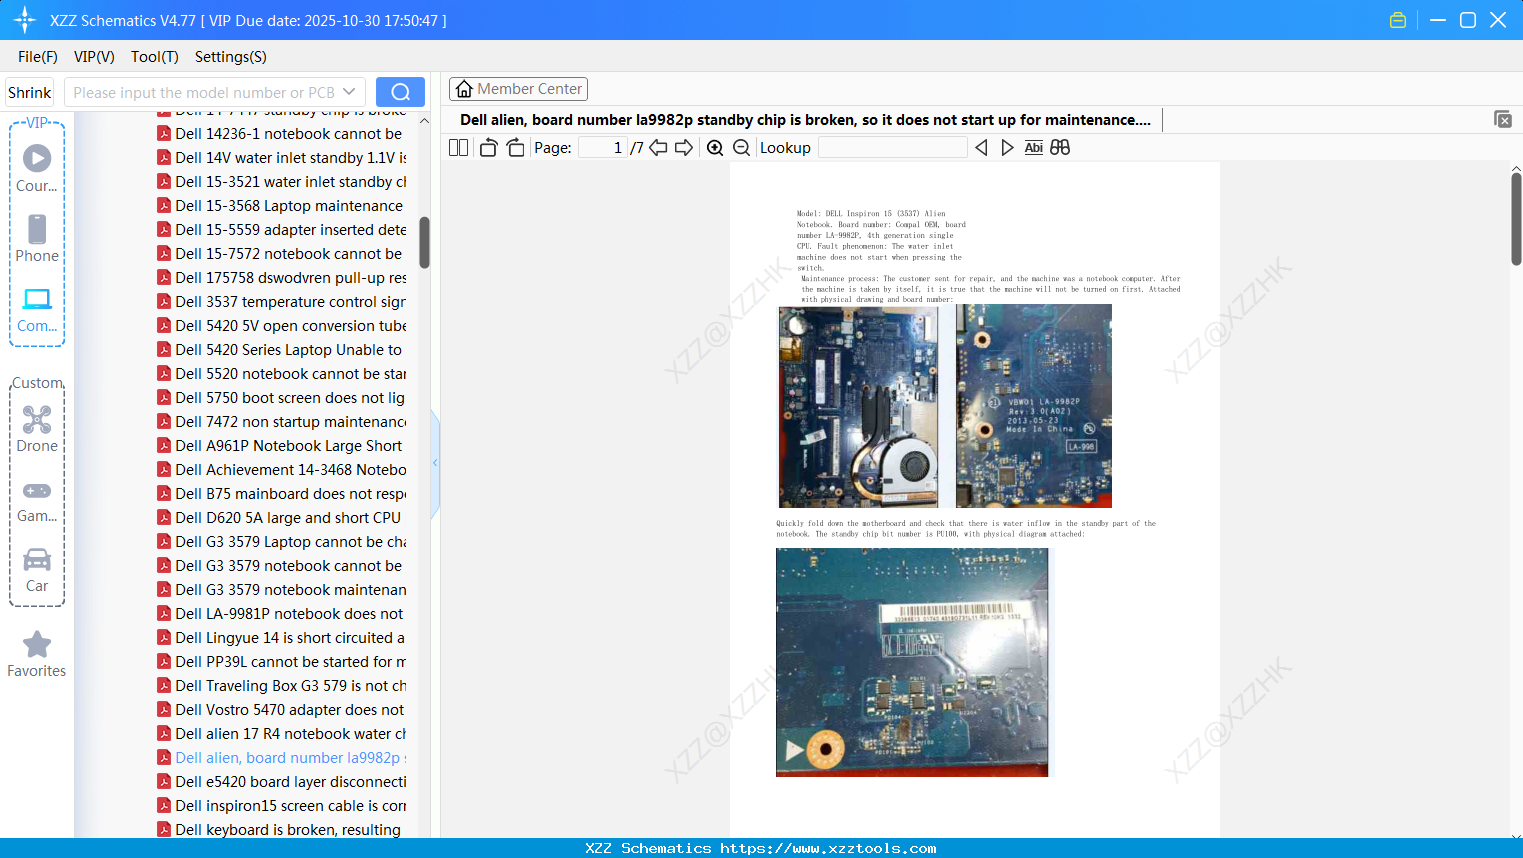The image size is (1523, 858).
Task: Select 'Dell B75 mainboard does not' entry
Action: coord(282,494)
